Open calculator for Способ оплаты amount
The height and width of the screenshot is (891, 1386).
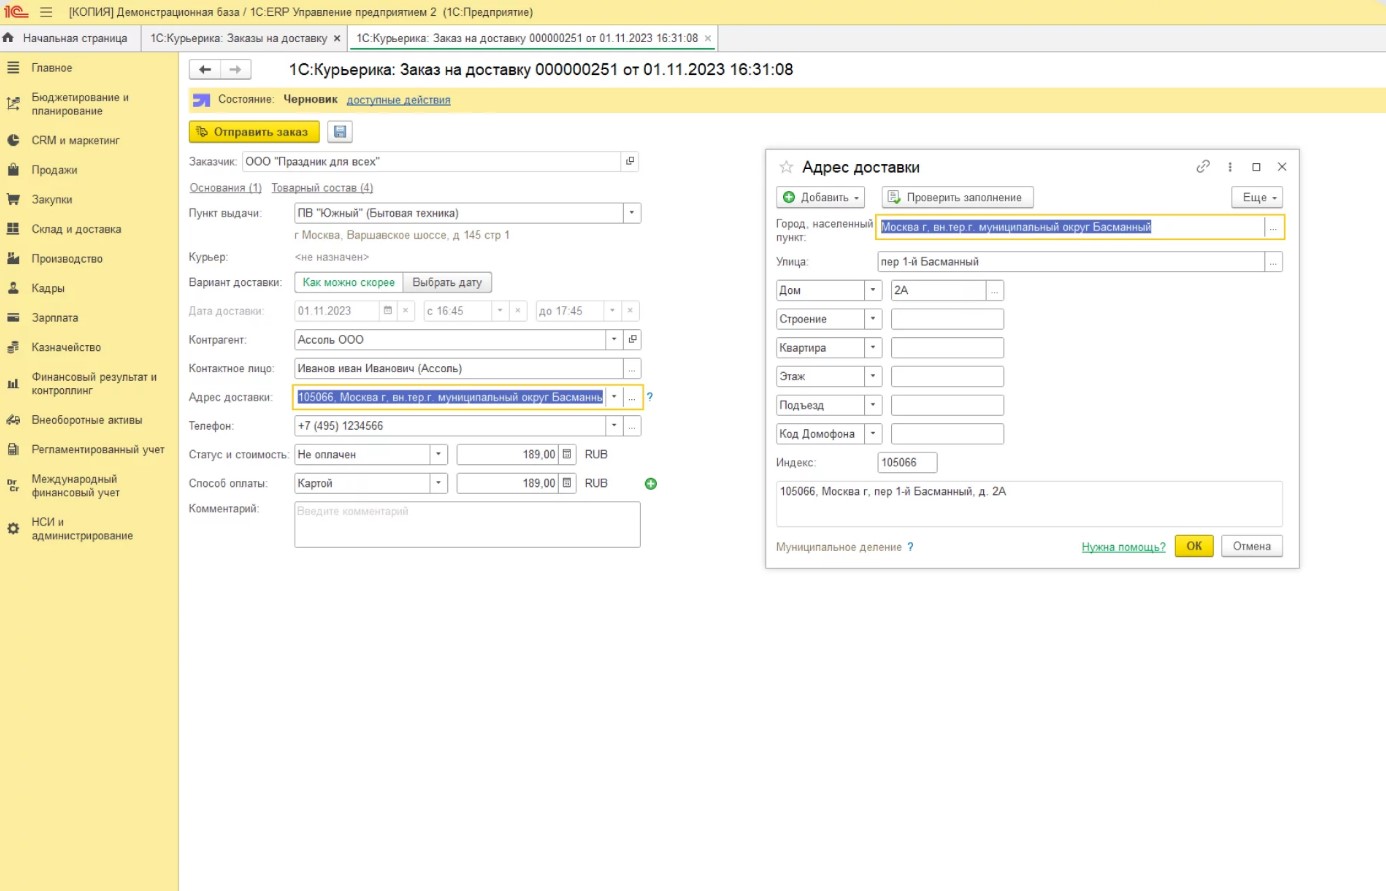pos(567,483)
